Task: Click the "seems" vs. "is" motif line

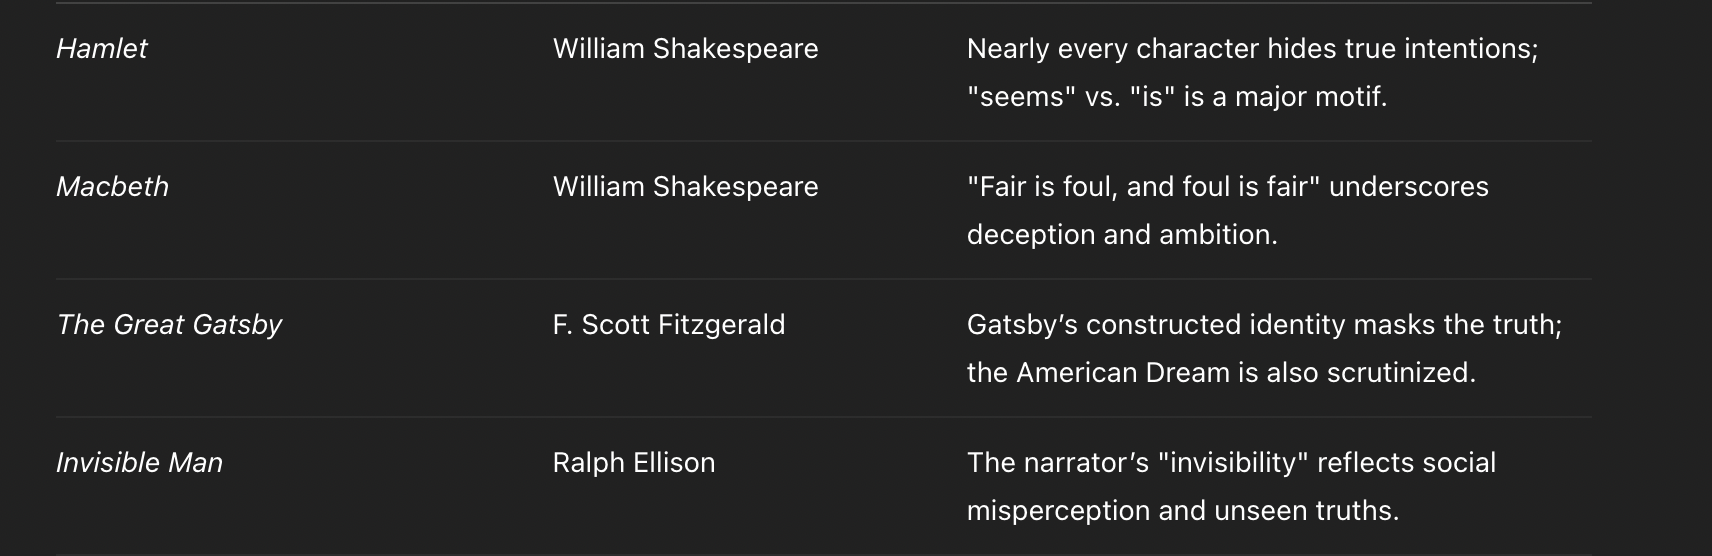Action: 1177,96
